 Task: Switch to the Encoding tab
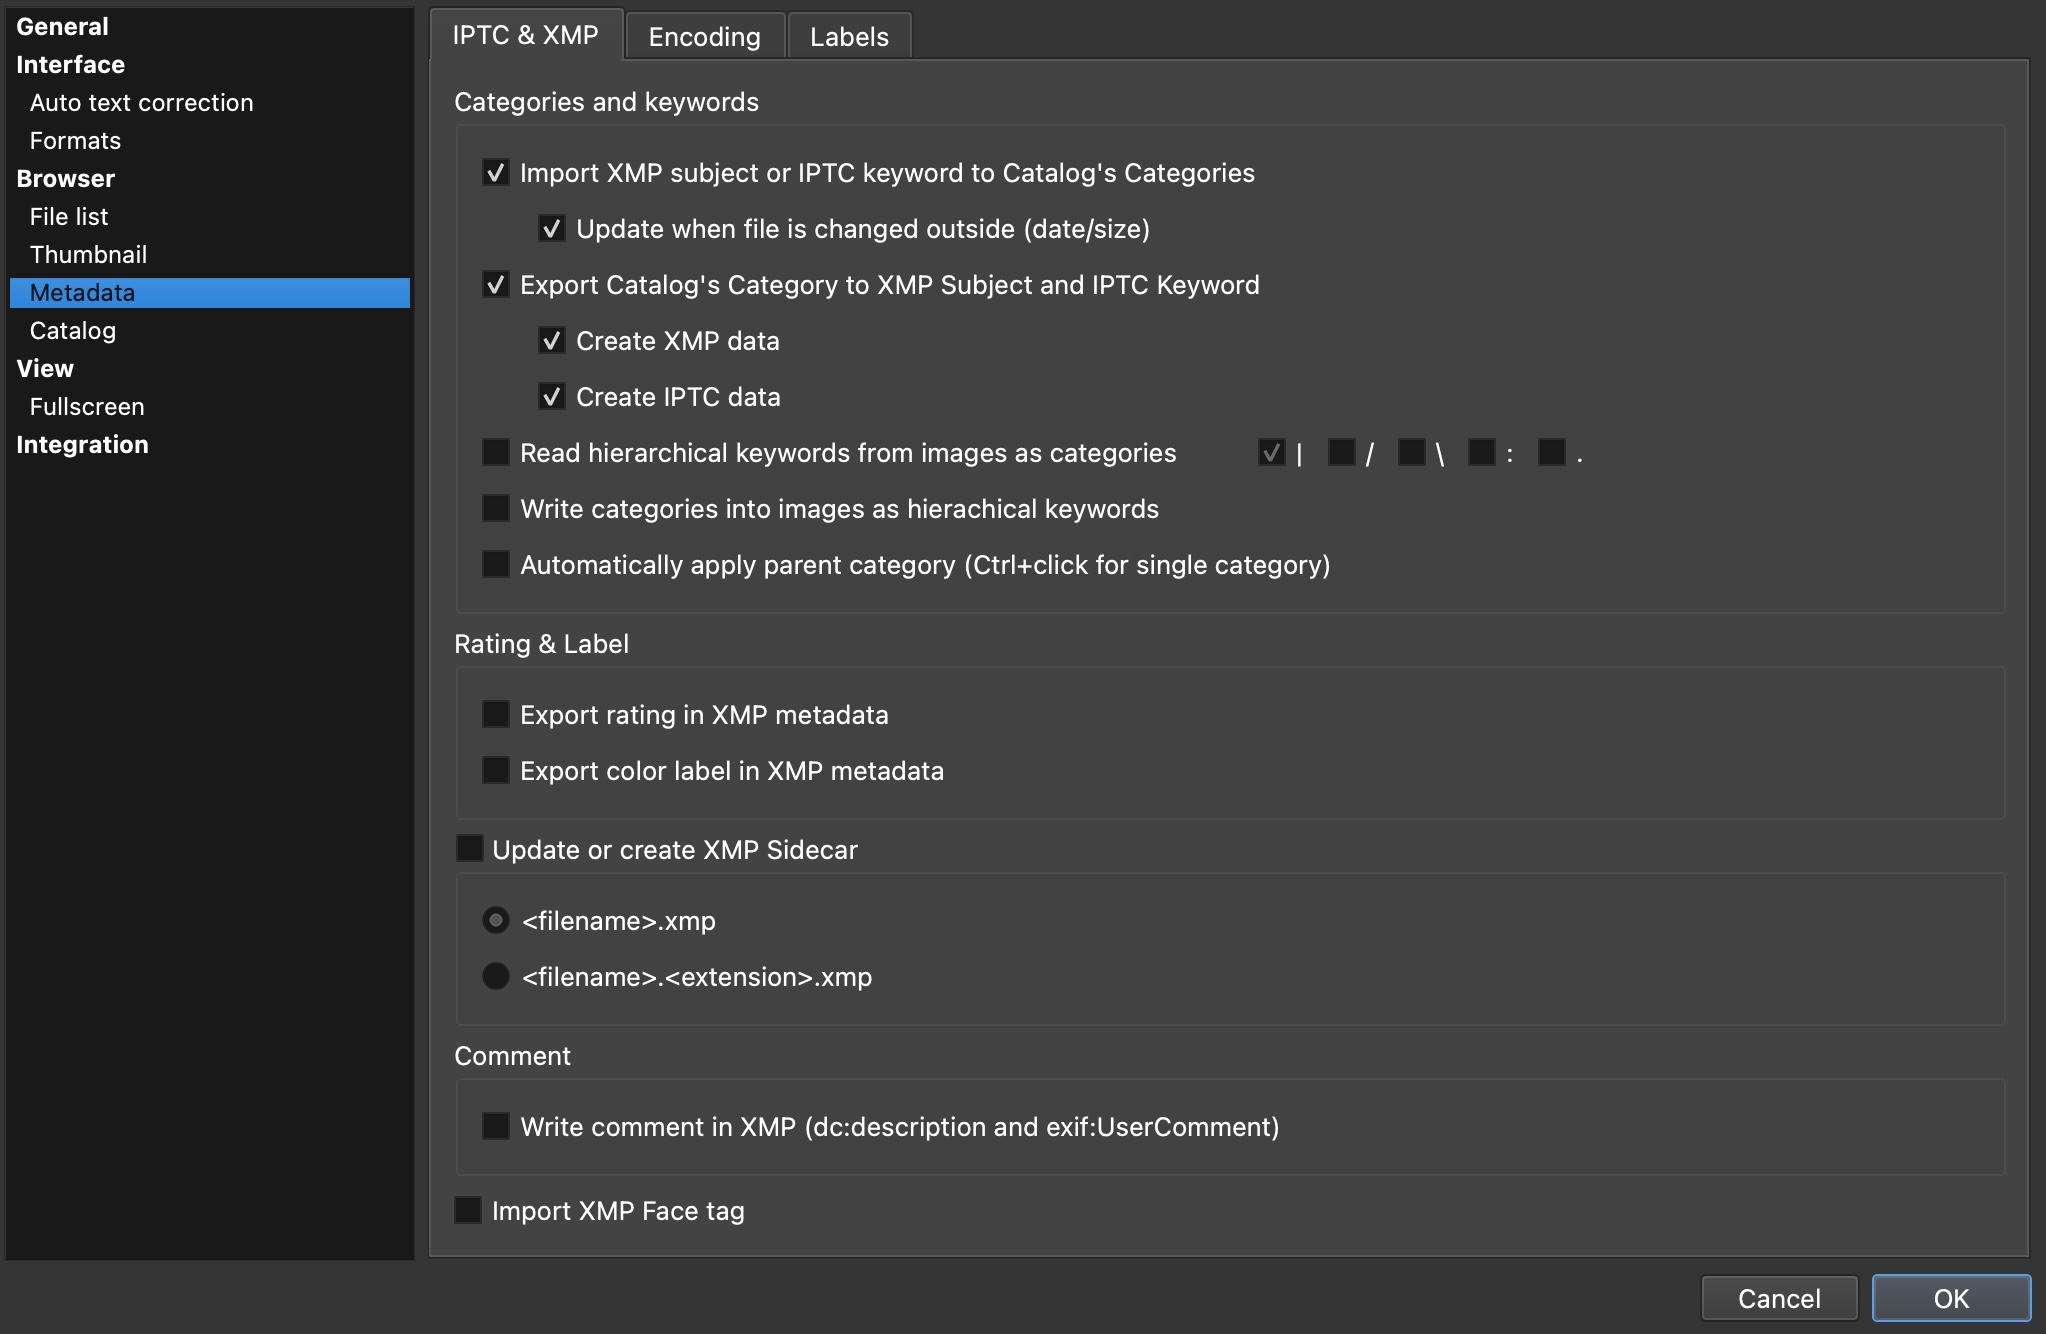click(x=704, y=37)
